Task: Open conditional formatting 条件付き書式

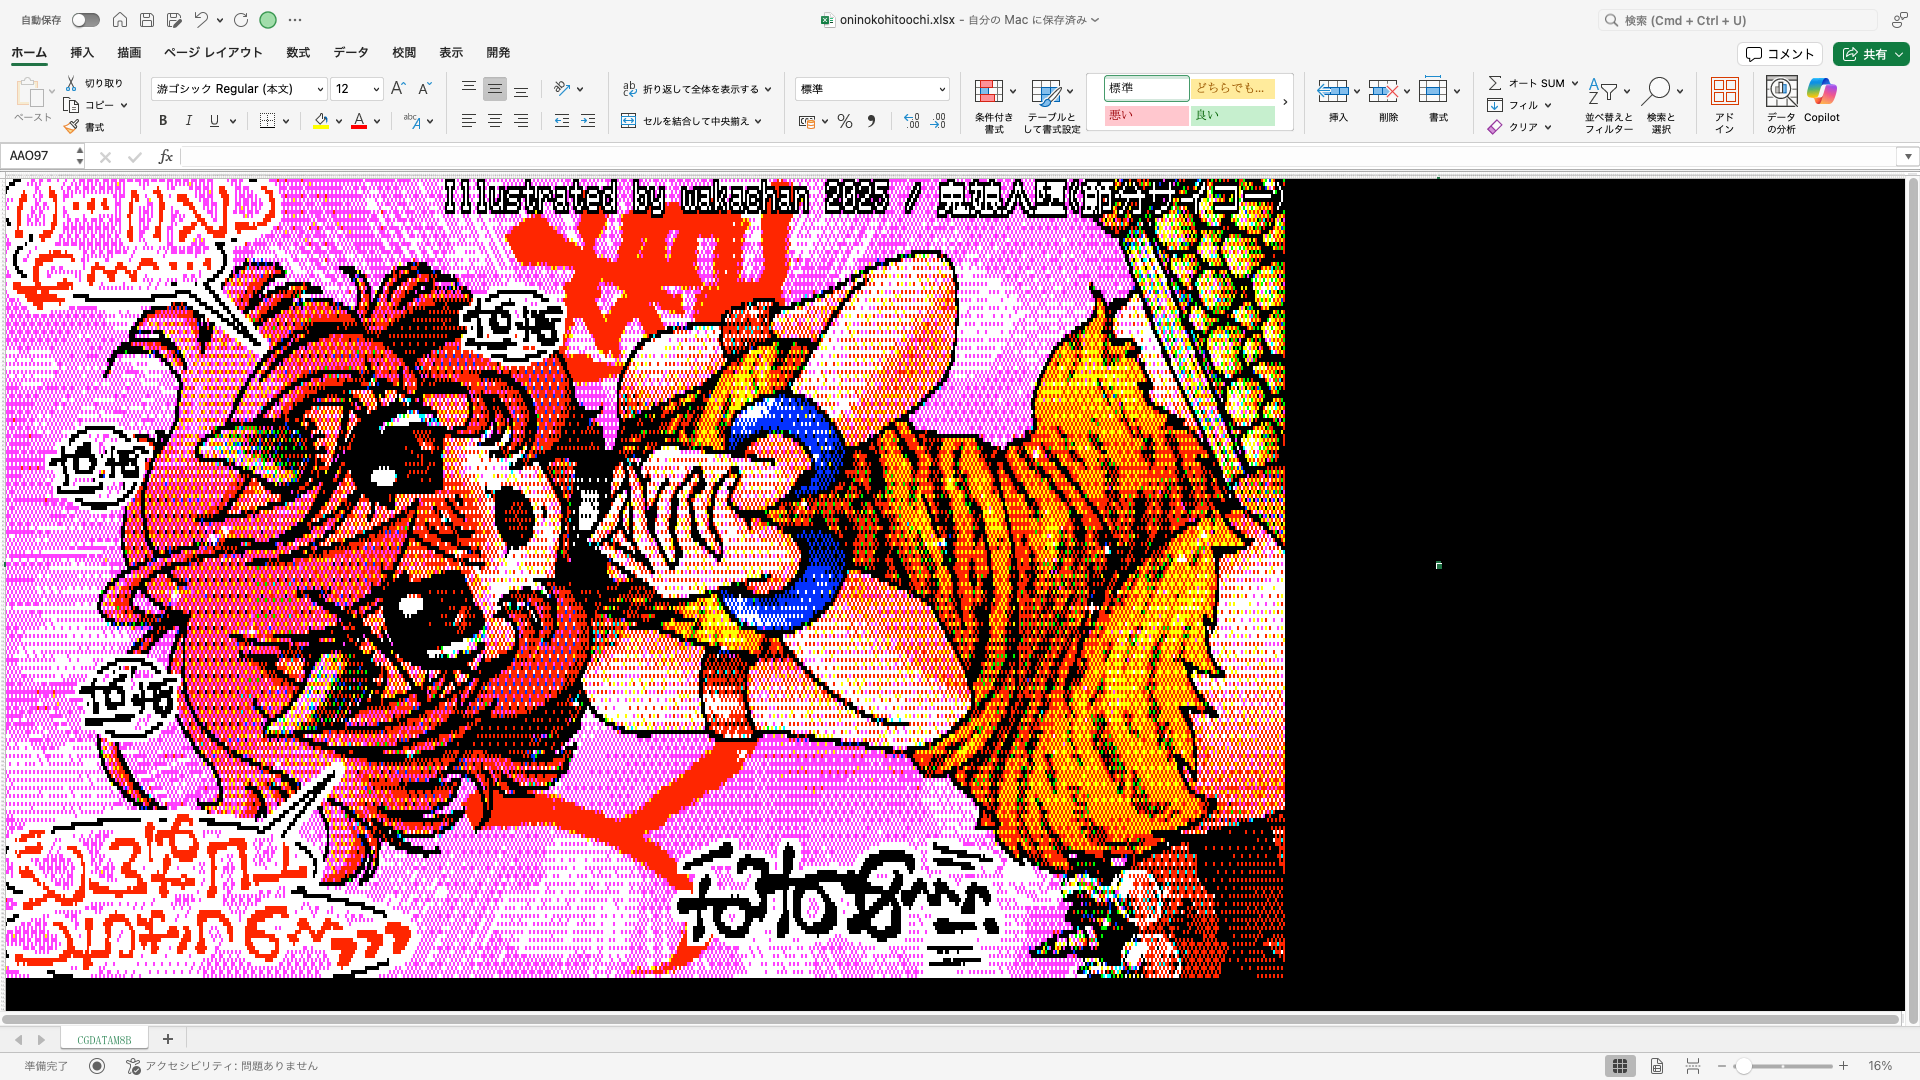Action: pos(994,105)
